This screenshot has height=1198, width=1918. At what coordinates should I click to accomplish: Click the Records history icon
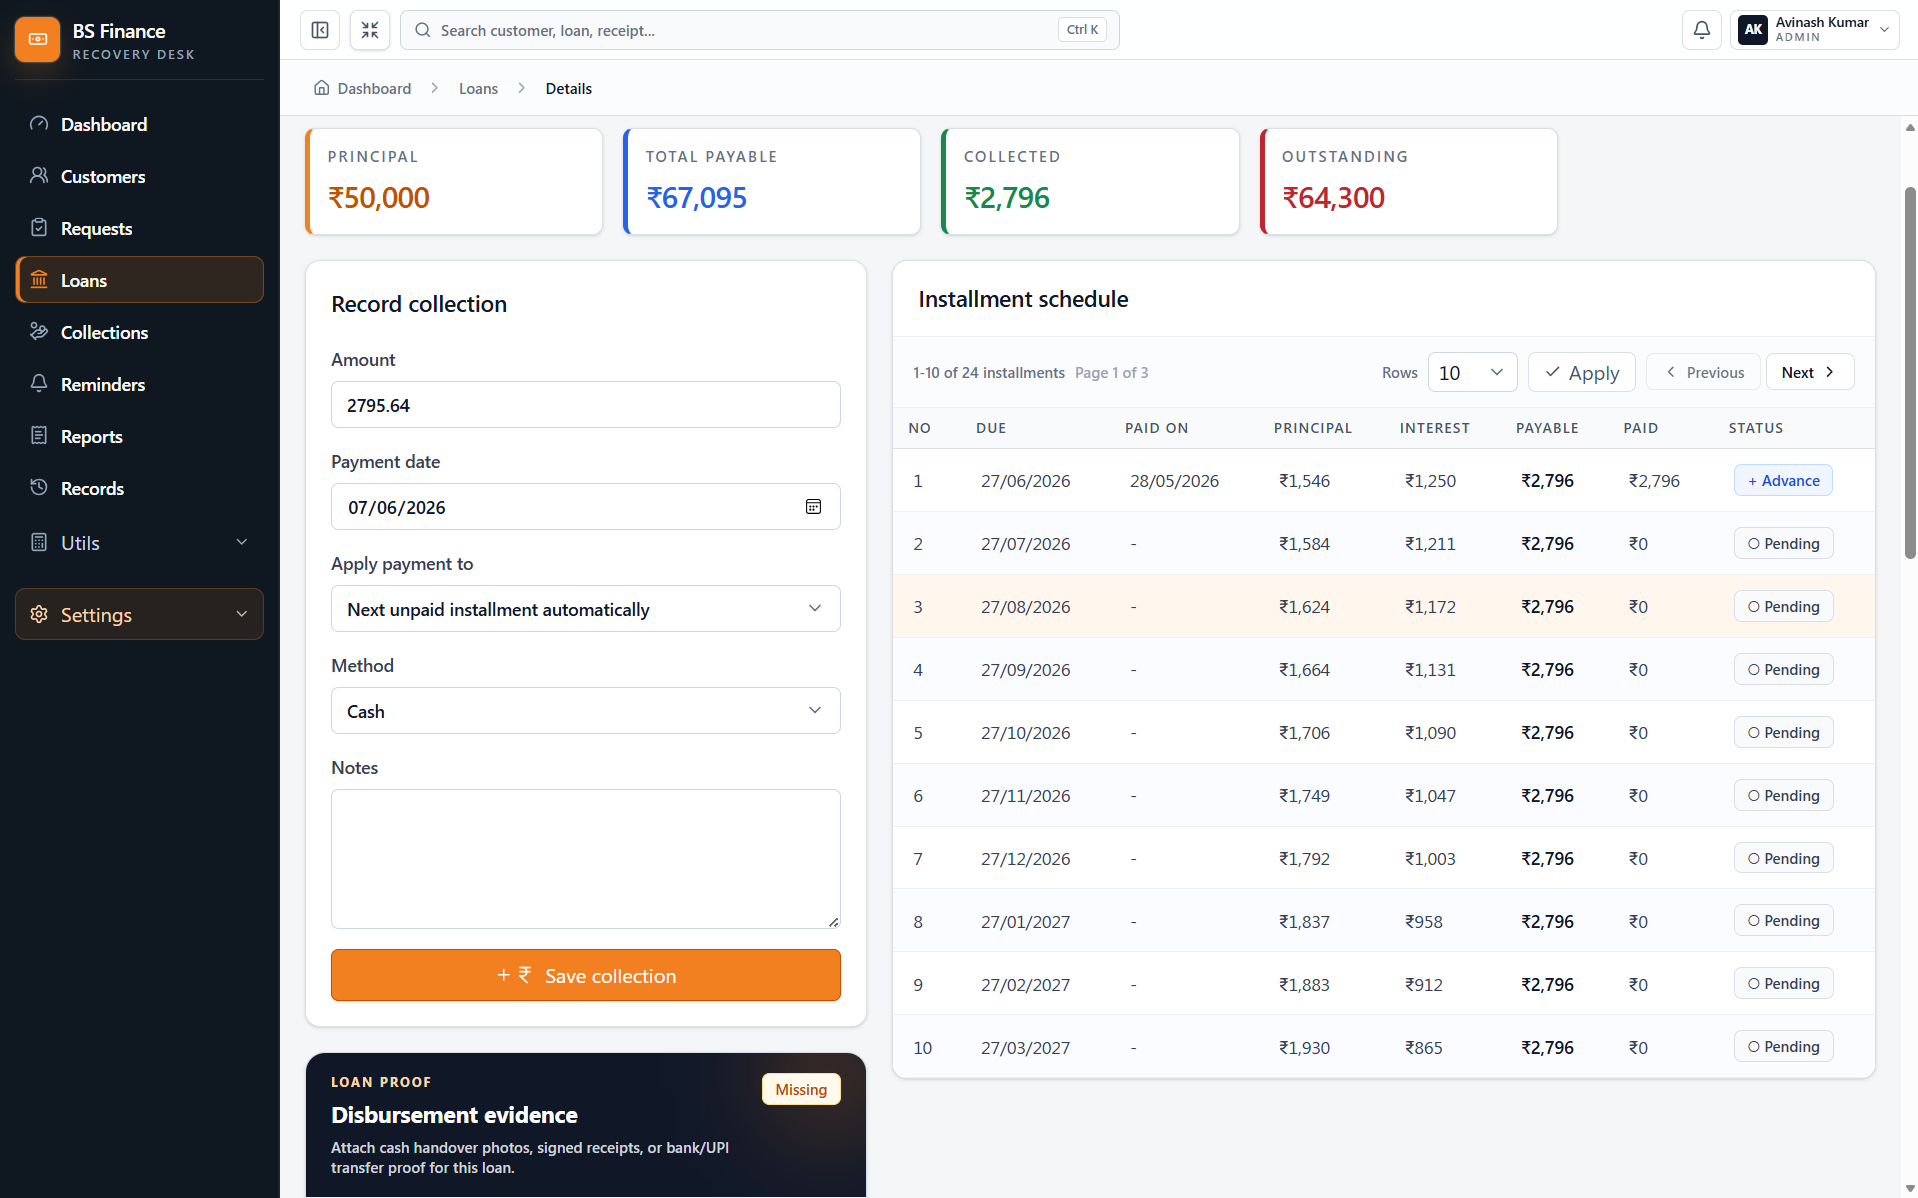click(x=39, y=488)
